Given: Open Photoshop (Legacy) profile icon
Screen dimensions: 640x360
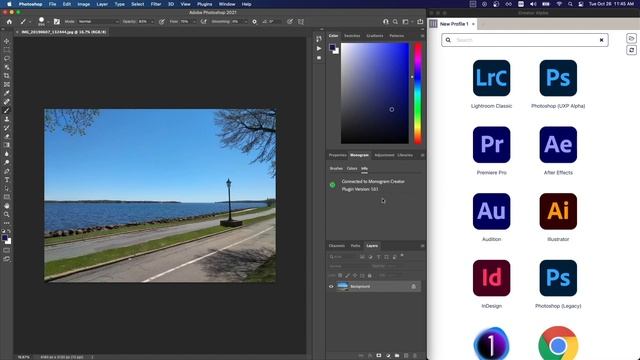Looking at the screenshot, I should pyautogui.click(x=558, y=278).
